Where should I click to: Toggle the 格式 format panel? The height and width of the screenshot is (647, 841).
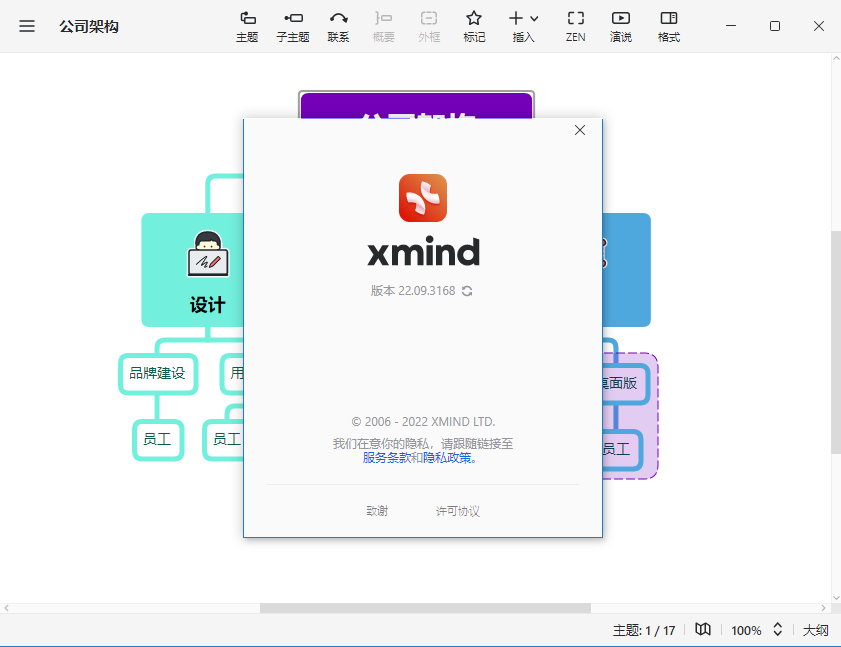pos(669,26)
